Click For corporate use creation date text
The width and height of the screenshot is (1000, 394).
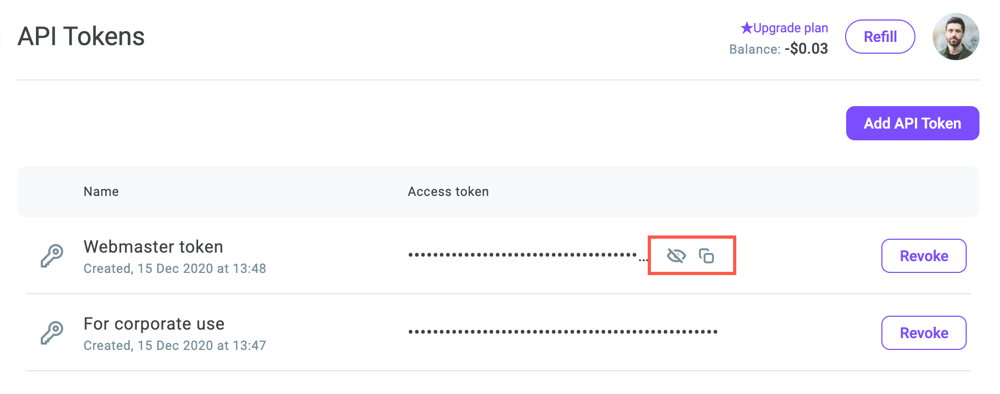175,346
